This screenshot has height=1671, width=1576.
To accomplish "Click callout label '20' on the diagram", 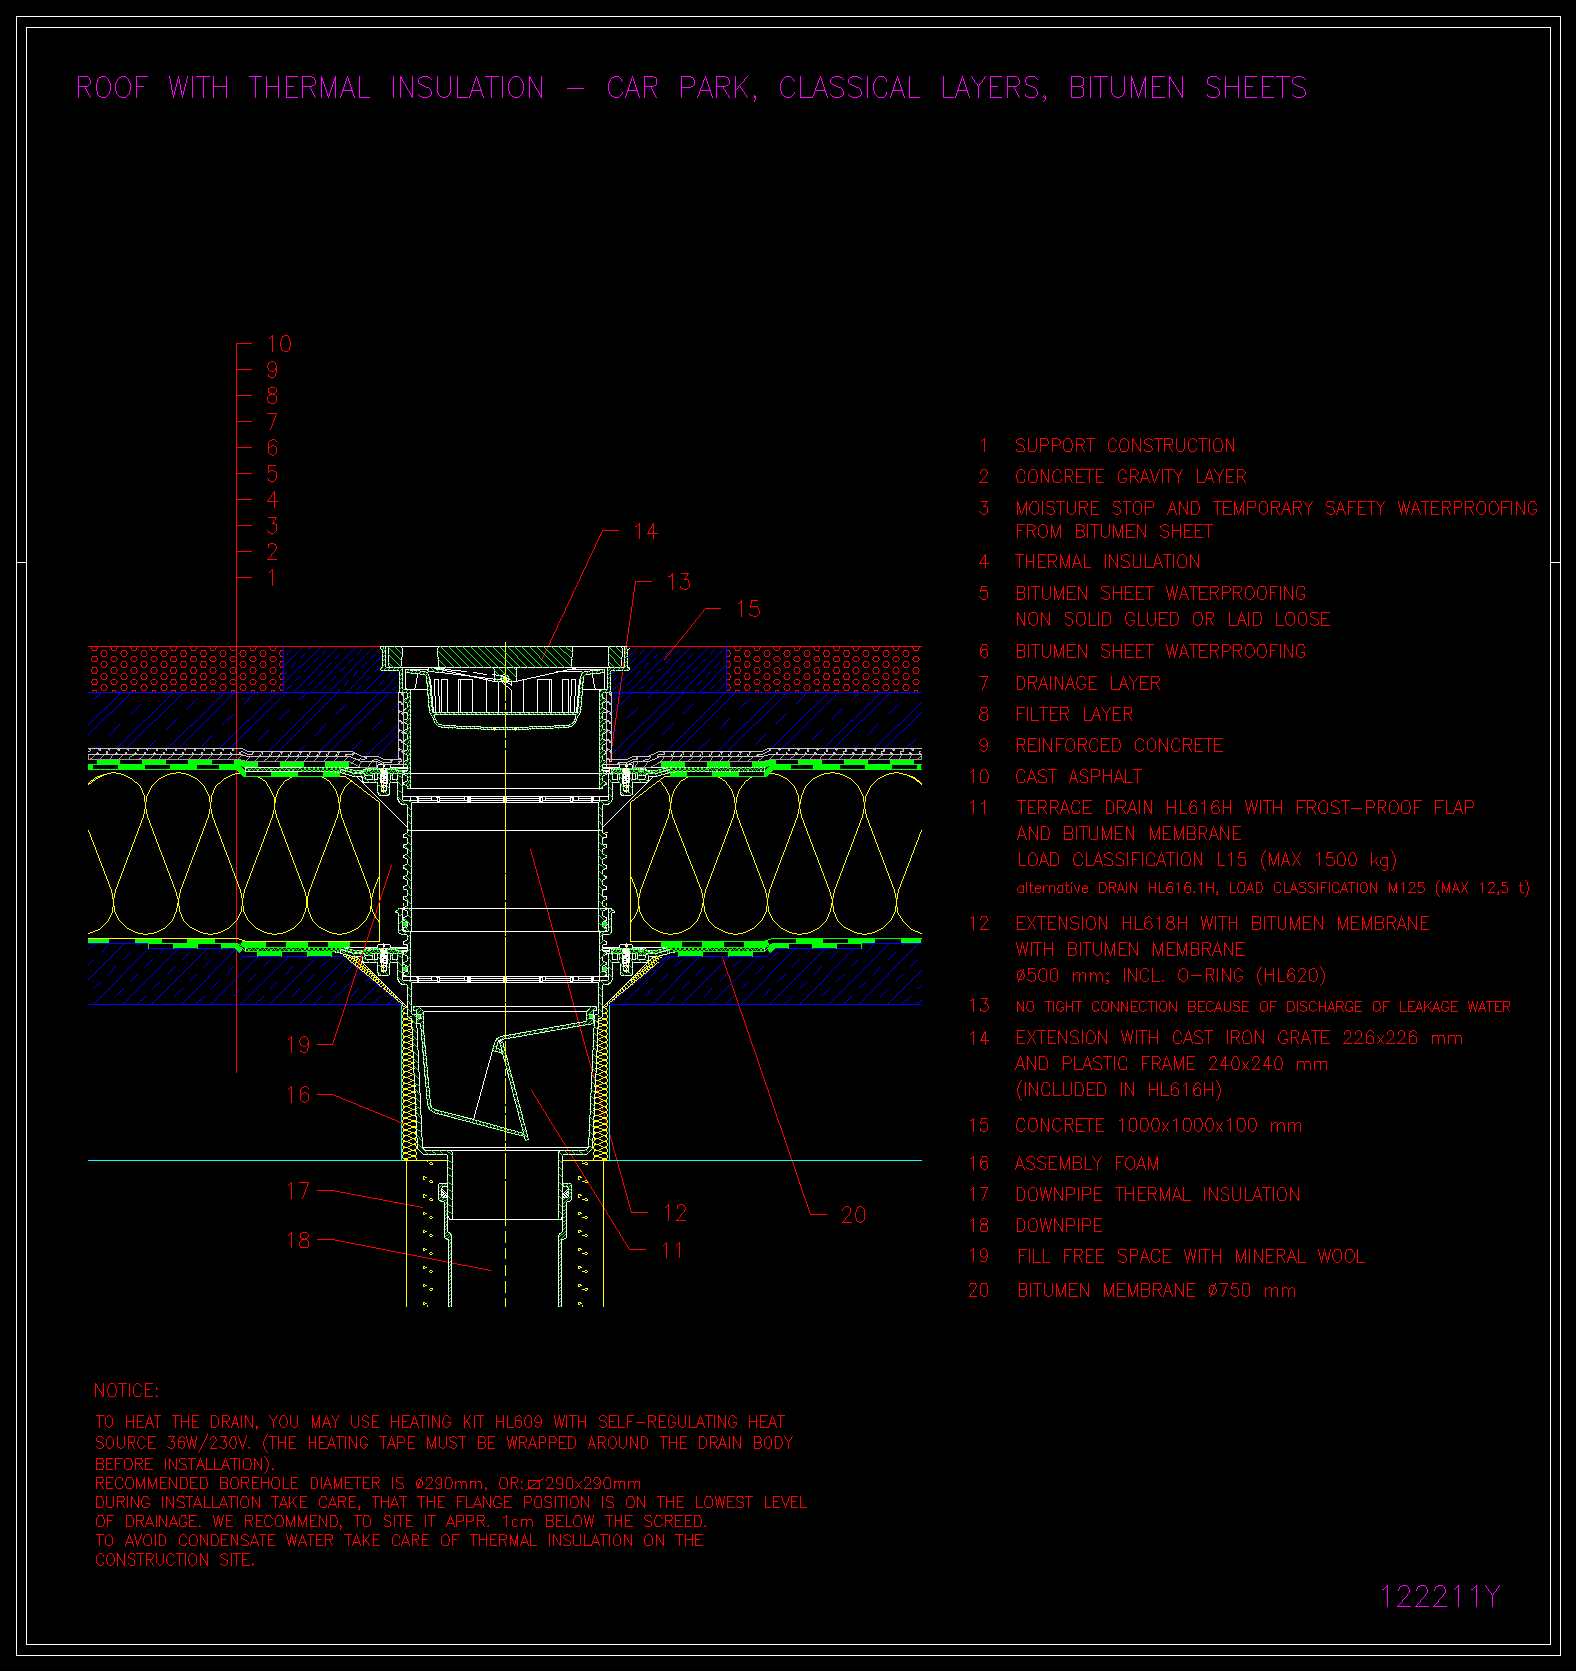I will coord(853,1216).
